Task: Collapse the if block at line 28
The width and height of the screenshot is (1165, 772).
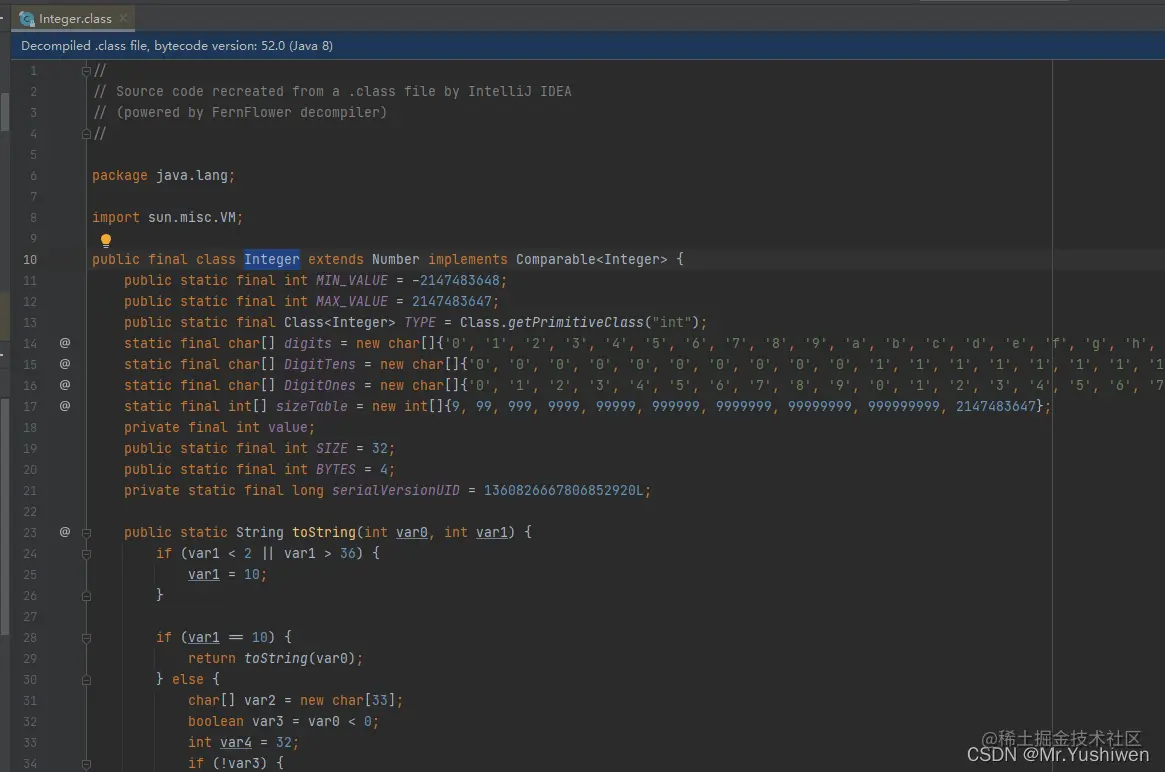Action: pos(86,638)
